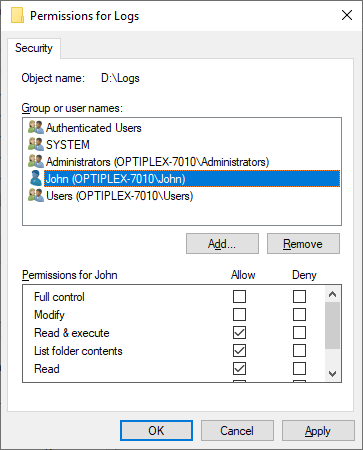
Task: Click the permissions list scroll down arrow
Action: point(332,374)
